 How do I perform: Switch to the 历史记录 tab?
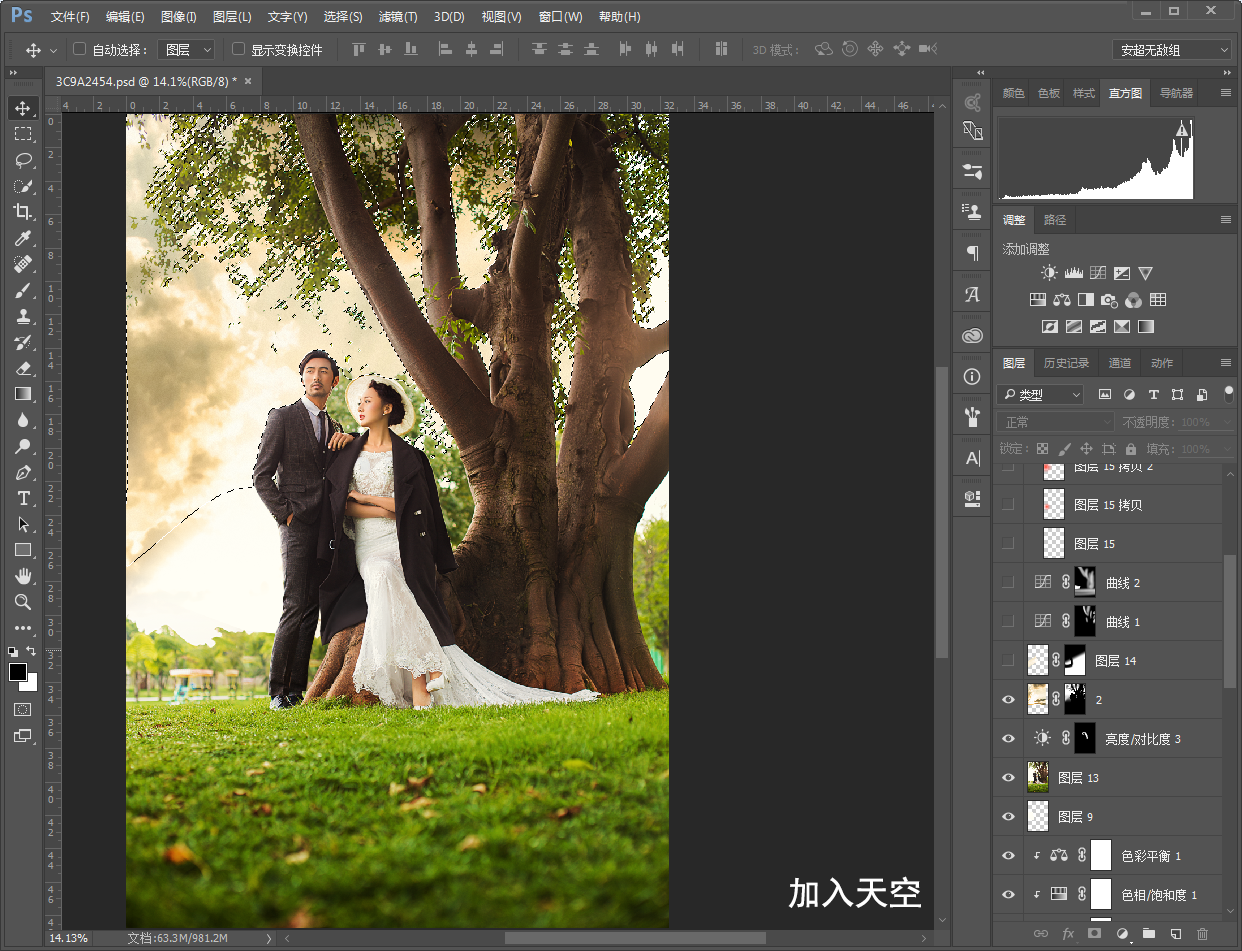tap(1066, 363)
